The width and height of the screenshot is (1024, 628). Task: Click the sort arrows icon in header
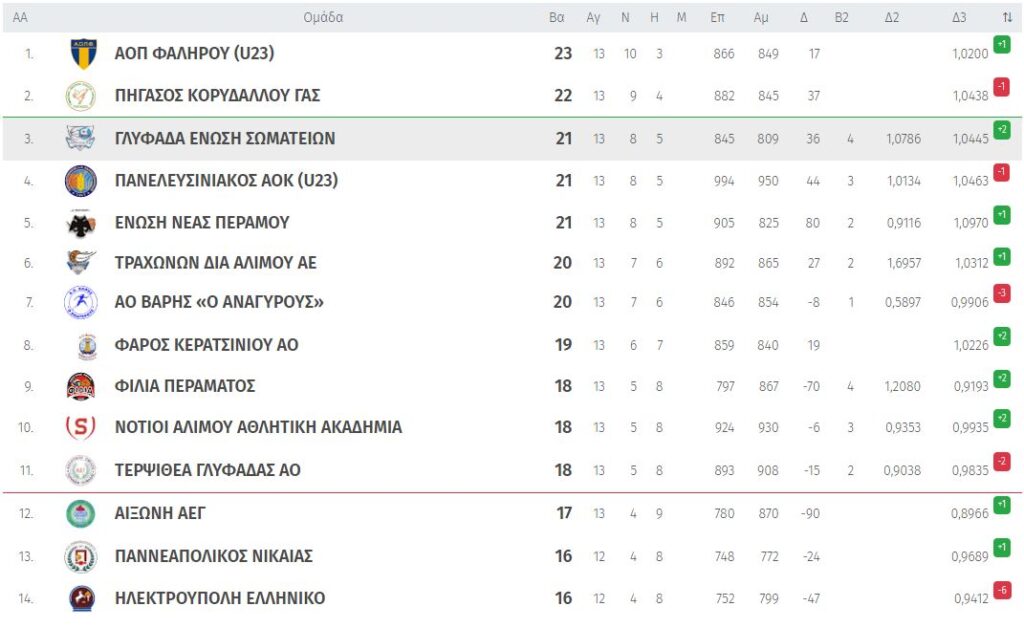click(1007, 17)
